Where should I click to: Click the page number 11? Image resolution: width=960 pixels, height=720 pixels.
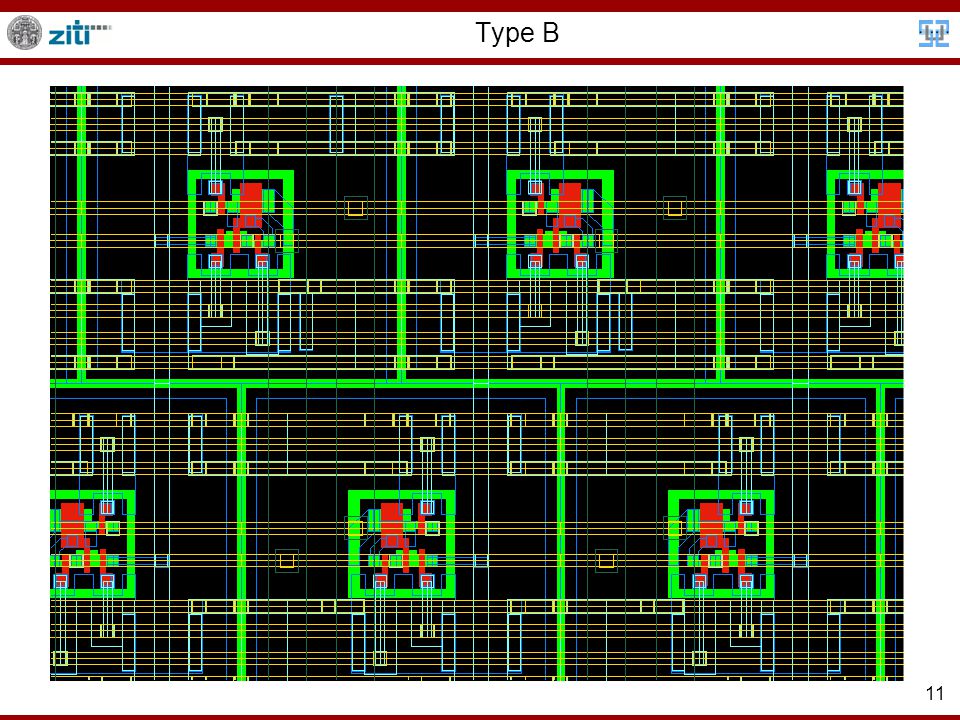click(x=935, y=693)
